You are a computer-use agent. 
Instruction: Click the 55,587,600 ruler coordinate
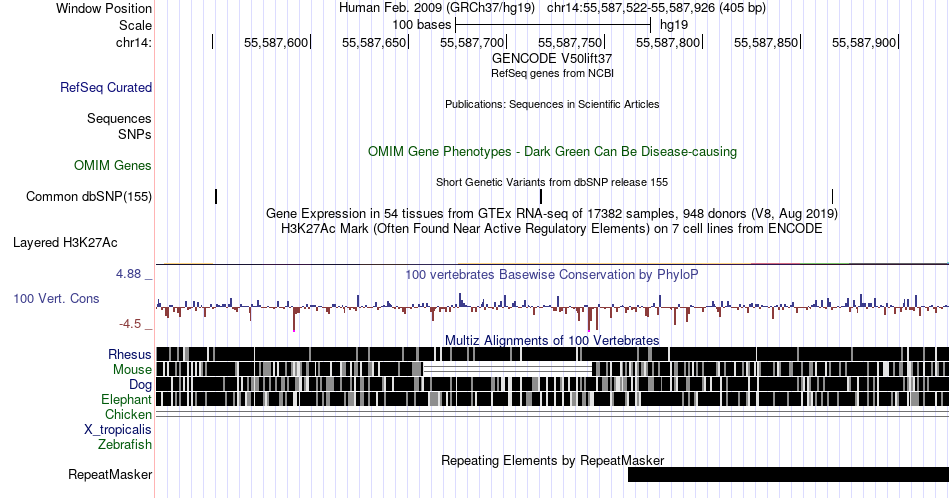coord(276,42)
